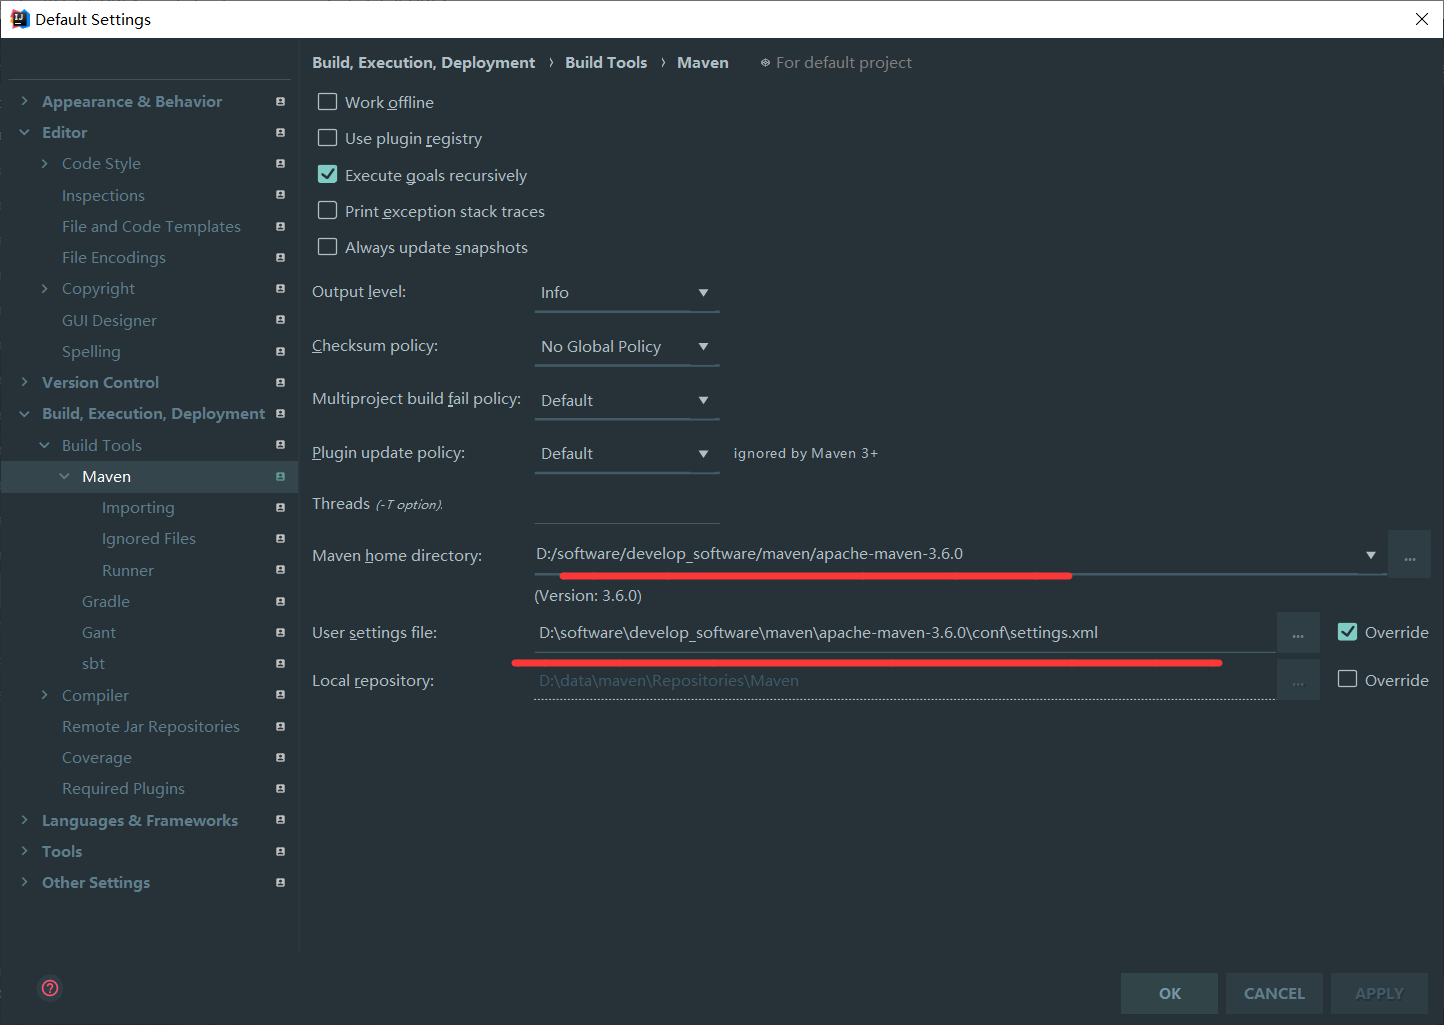Click project-level icon next to Spelling
Screen dimensions: 1444x1025
click(x=280, y=352)
